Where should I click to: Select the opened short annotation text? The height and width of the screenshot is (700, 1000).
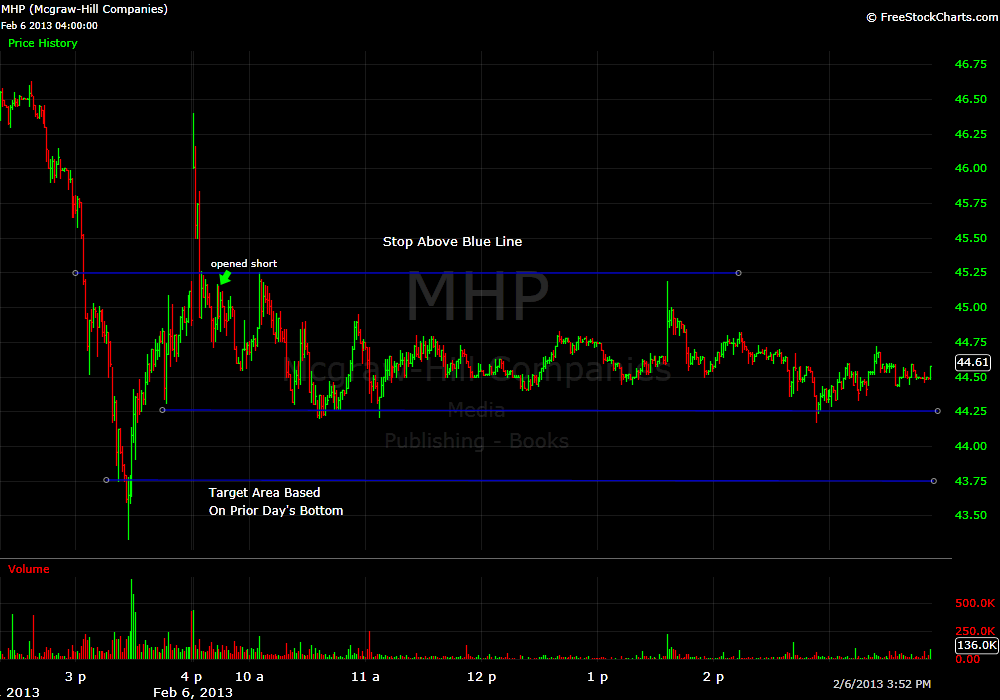pos(244,264)
